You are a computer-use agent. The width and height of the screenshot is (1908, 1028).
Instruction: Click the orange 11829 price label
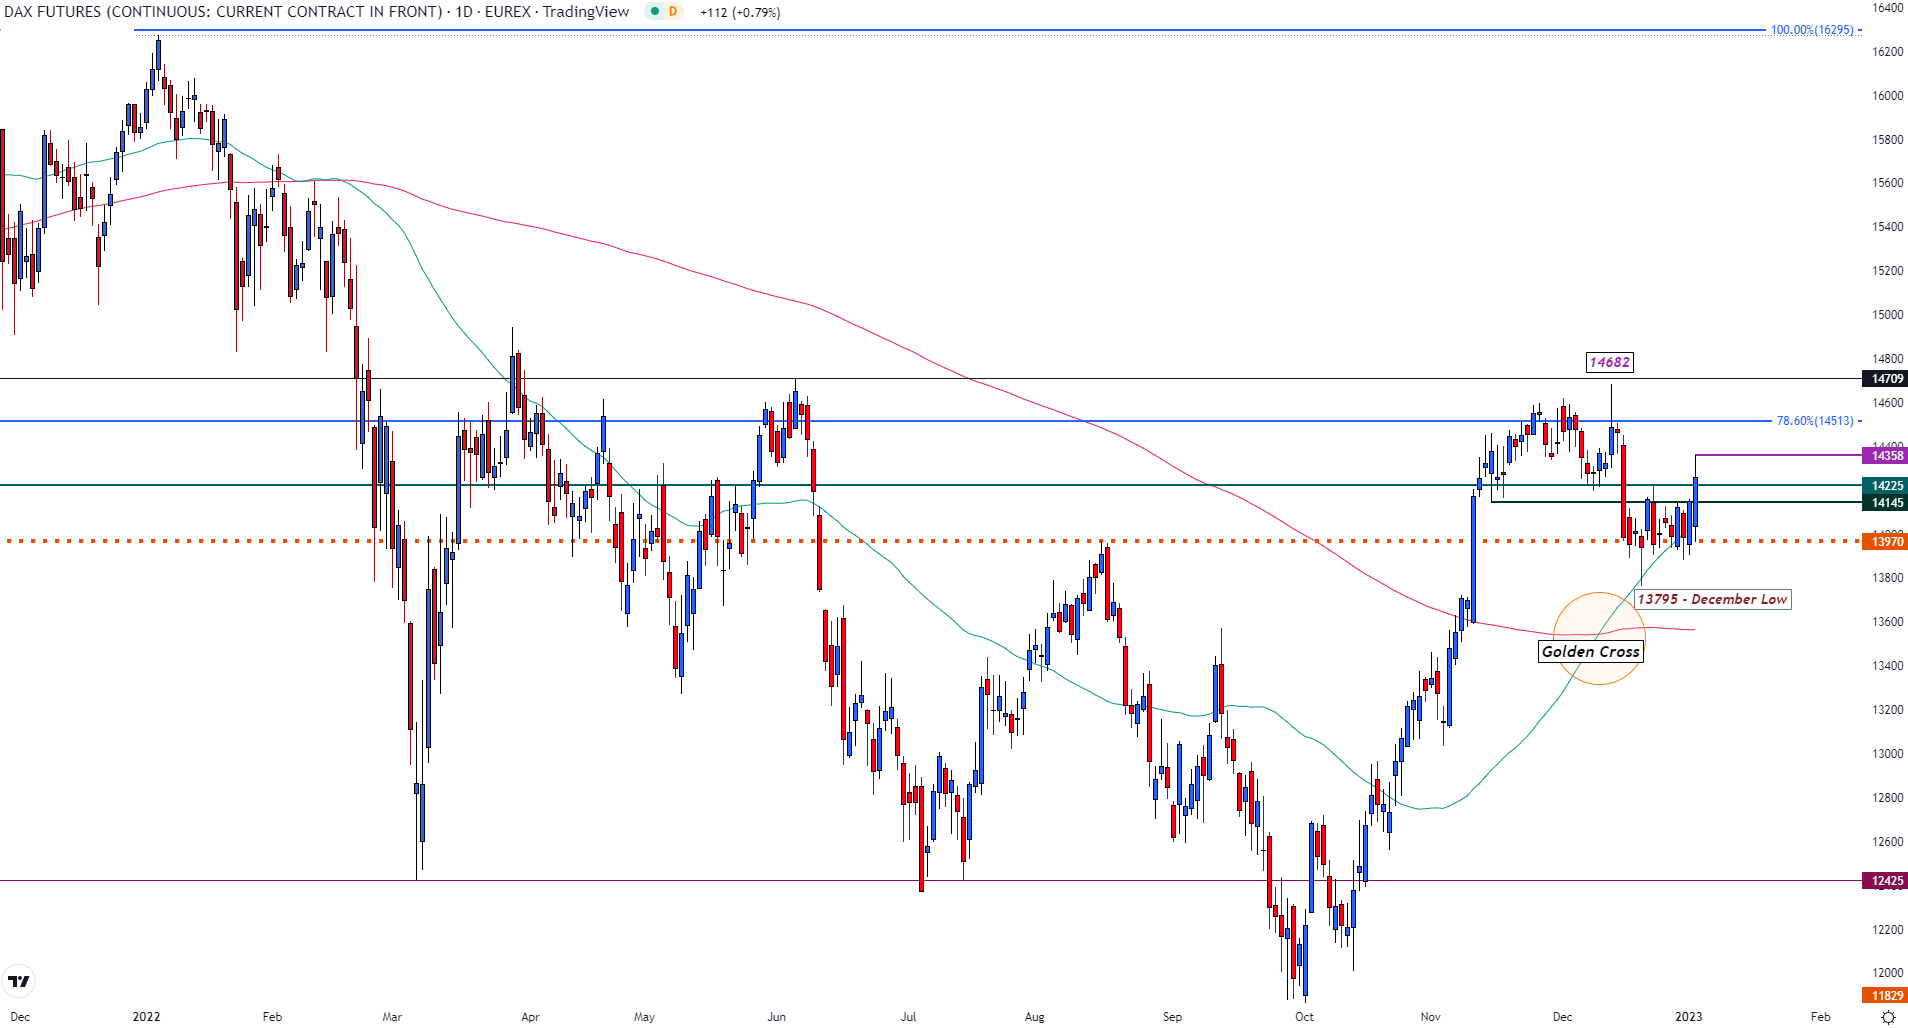[1886, 996]
